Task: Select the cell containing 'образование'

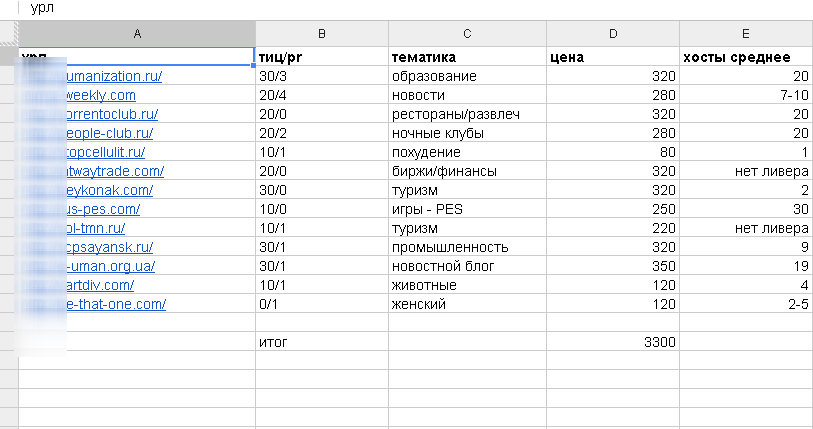Action: 466,76
